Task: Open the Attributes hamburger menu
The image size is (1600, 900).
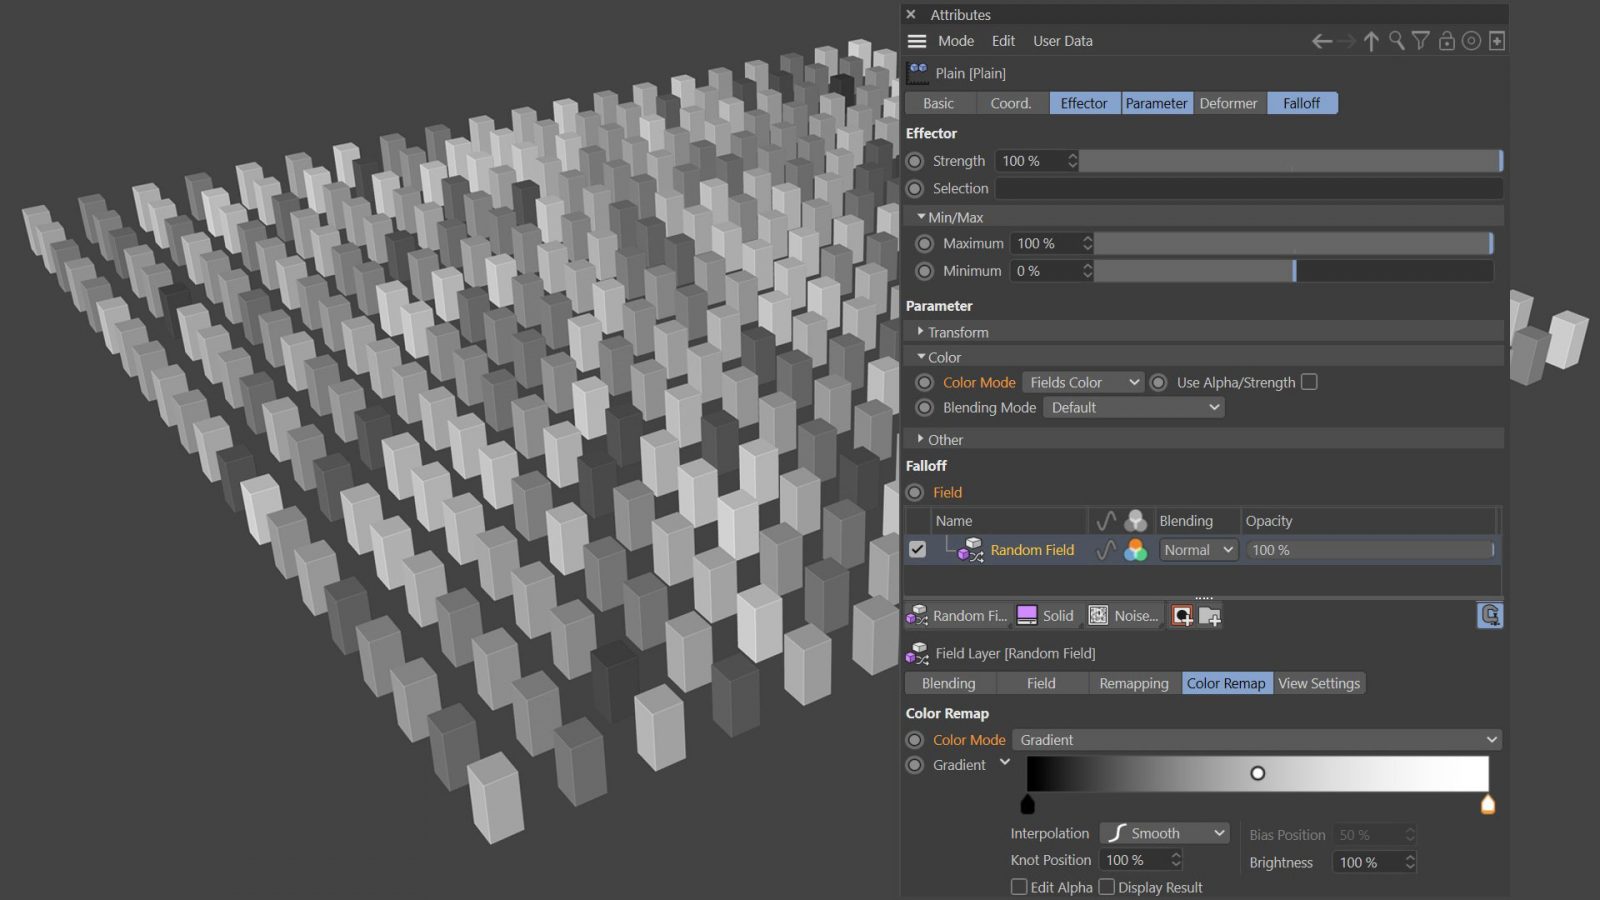Action: click(x=917, y=41)
